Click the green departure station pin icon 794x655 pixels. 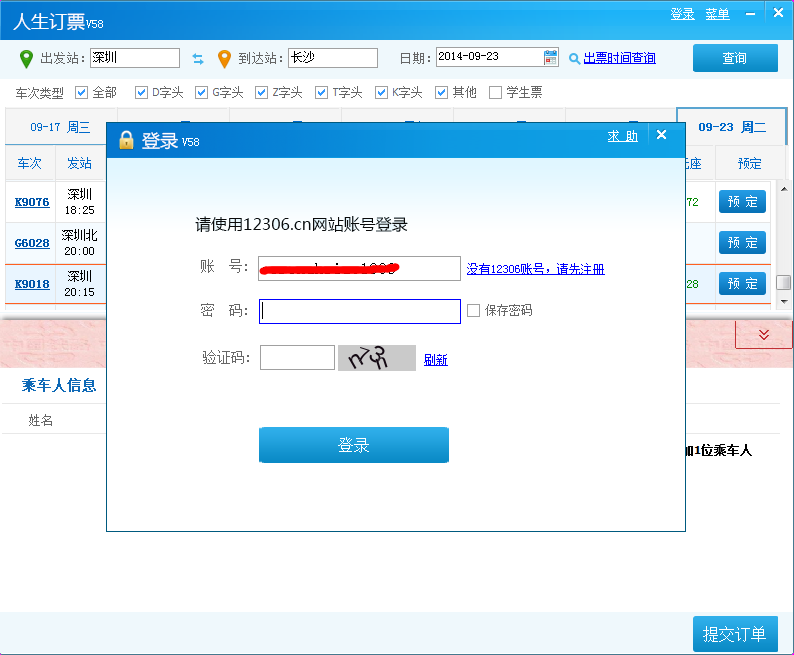pyautogui.click(x=26, y=58)
